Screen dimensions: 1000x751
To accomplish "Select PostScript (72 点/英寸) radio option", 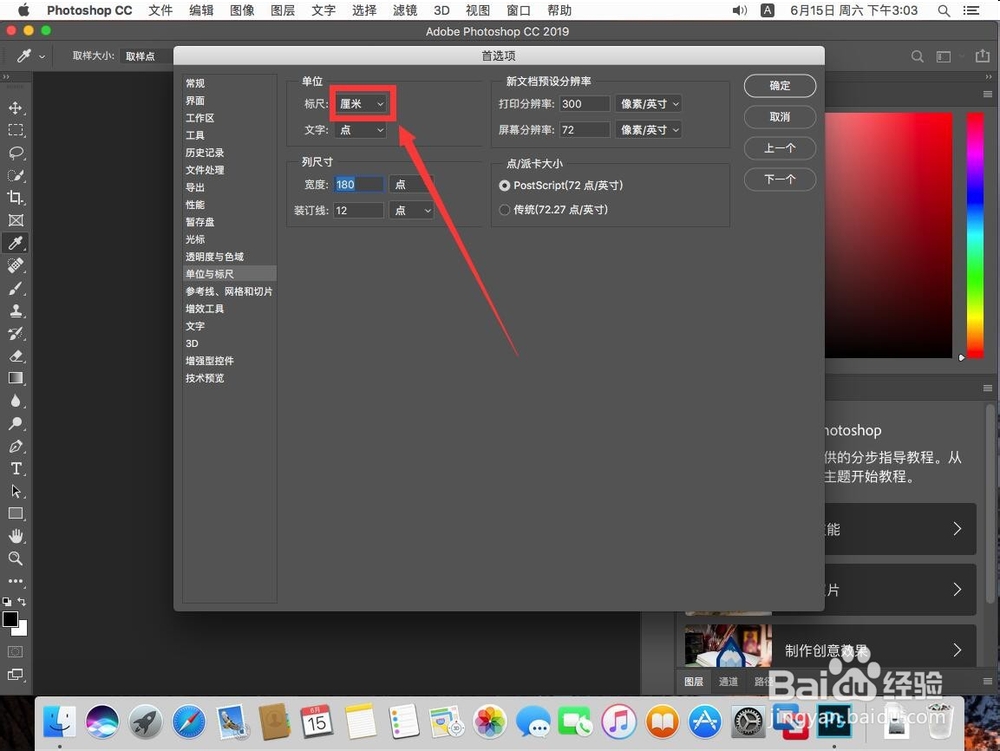I will (x=504, y=186).
